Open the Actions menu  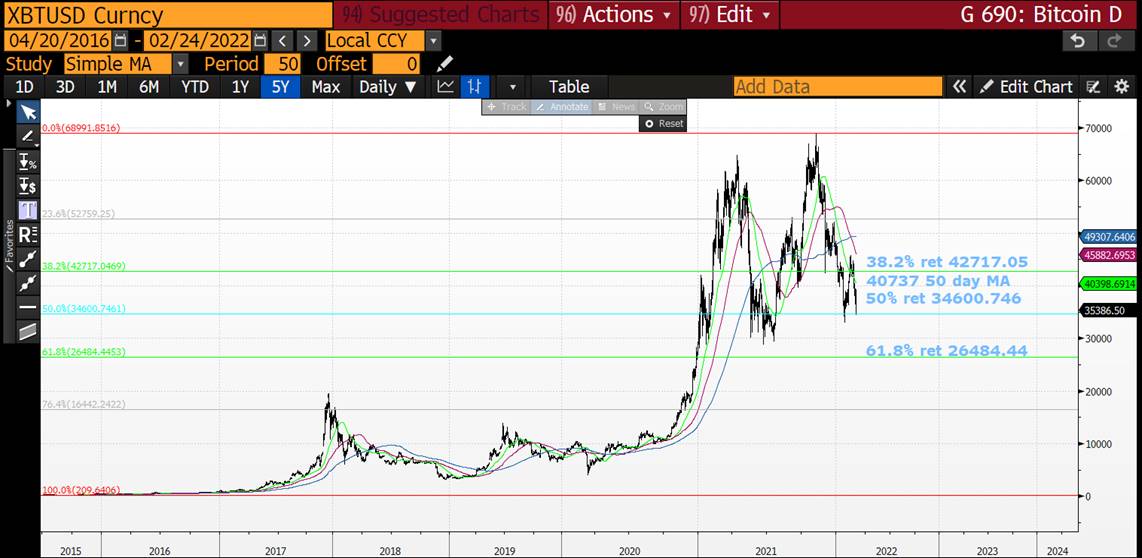[x=617, y=15]
